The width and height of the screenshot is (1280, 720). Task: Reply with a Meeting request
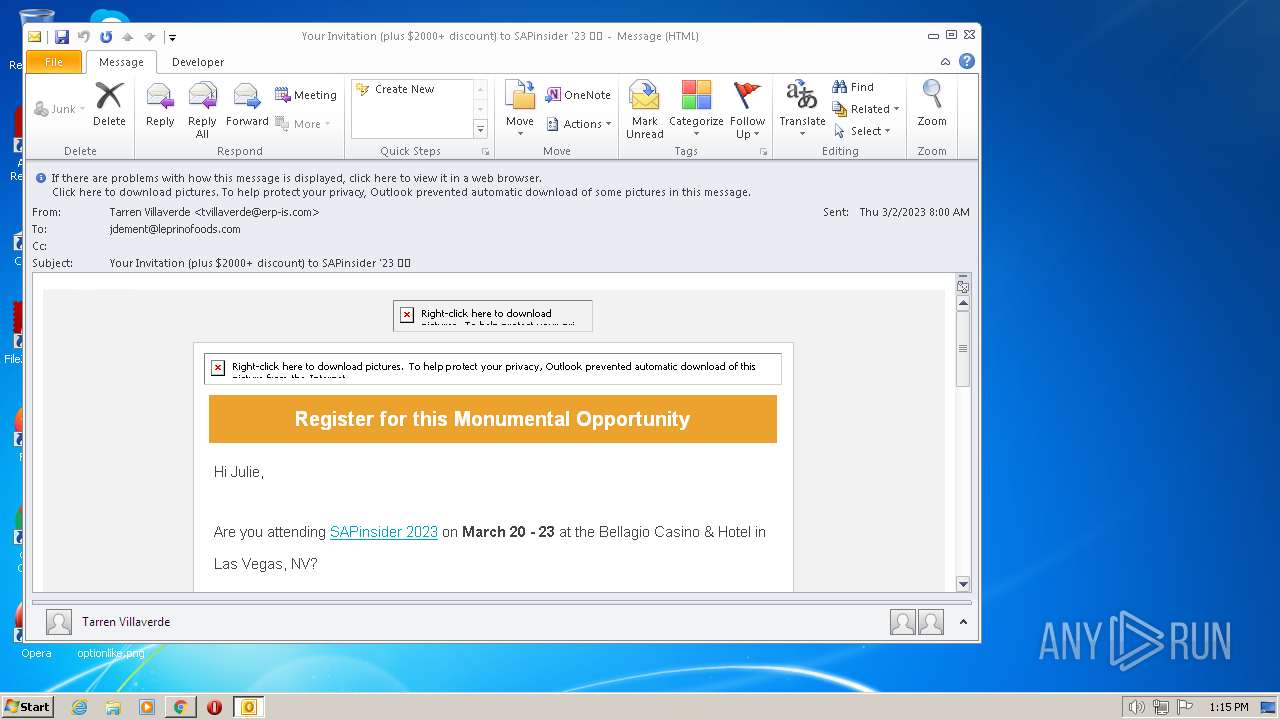(x=306, y=95)
